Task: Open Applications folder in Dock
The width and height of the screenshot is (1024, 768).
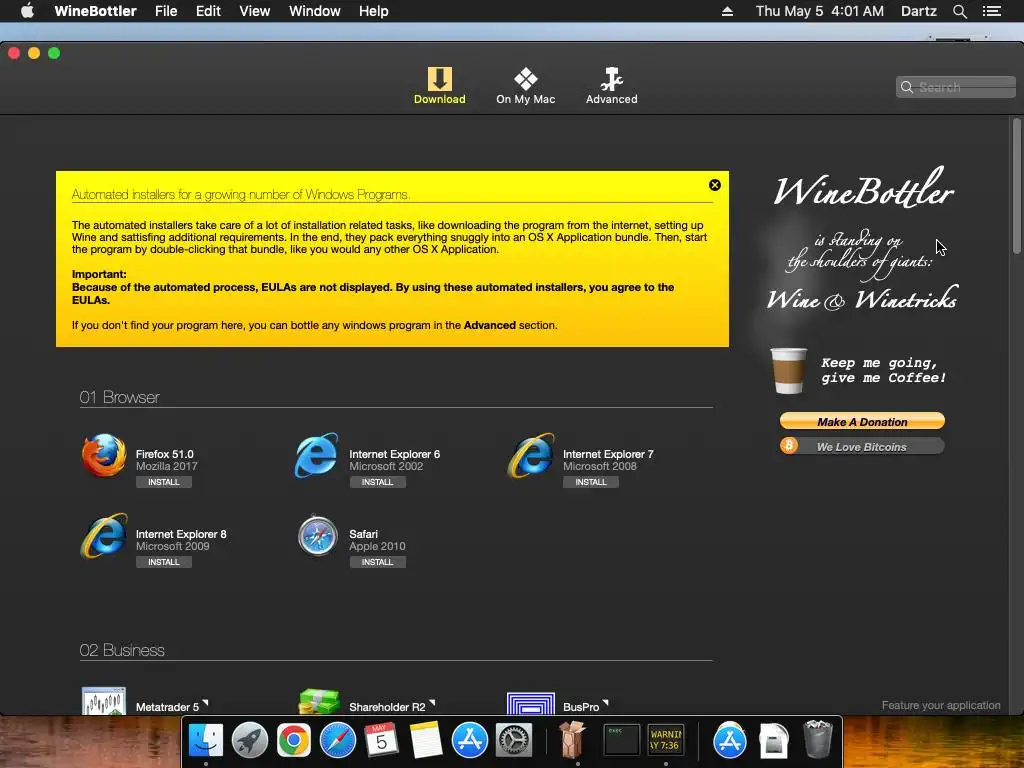Action: point(729,740)
